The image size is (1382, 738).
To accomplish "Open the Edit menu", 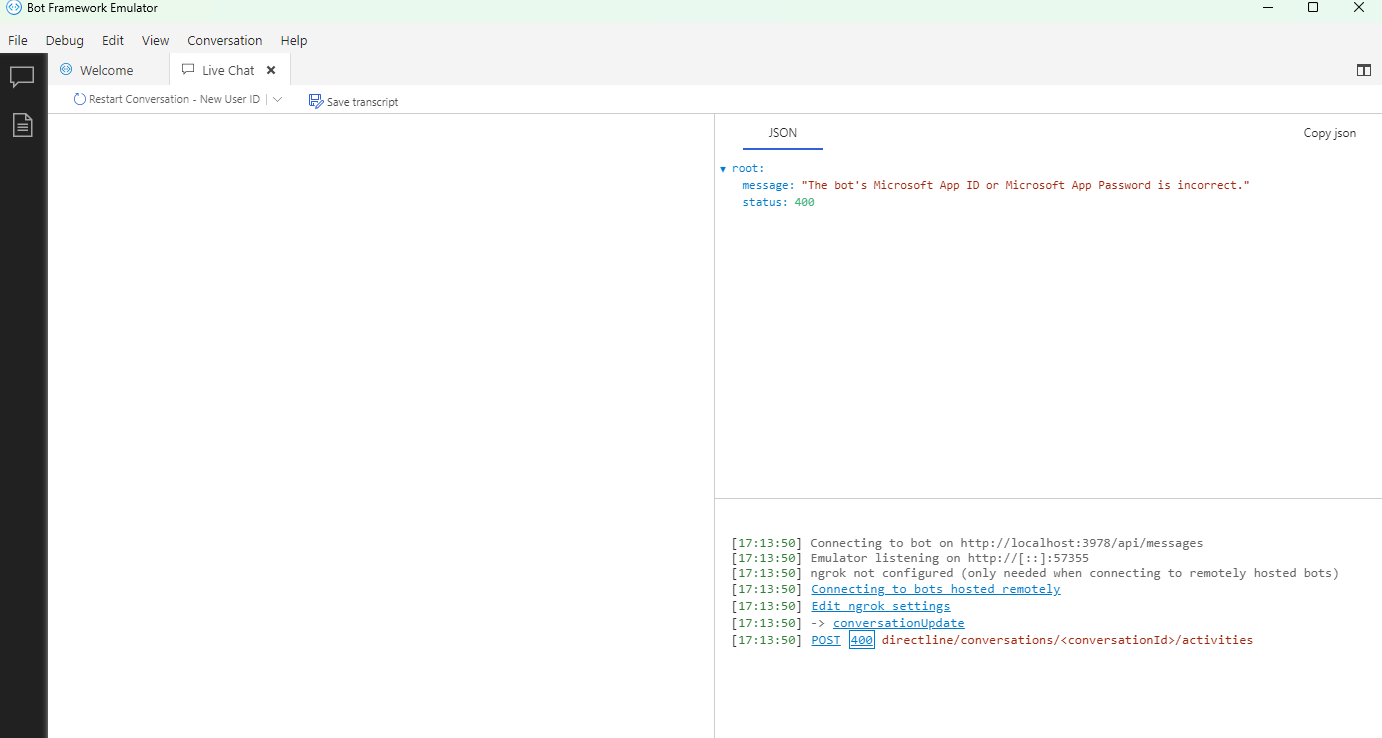I will (x=113, y=41).
